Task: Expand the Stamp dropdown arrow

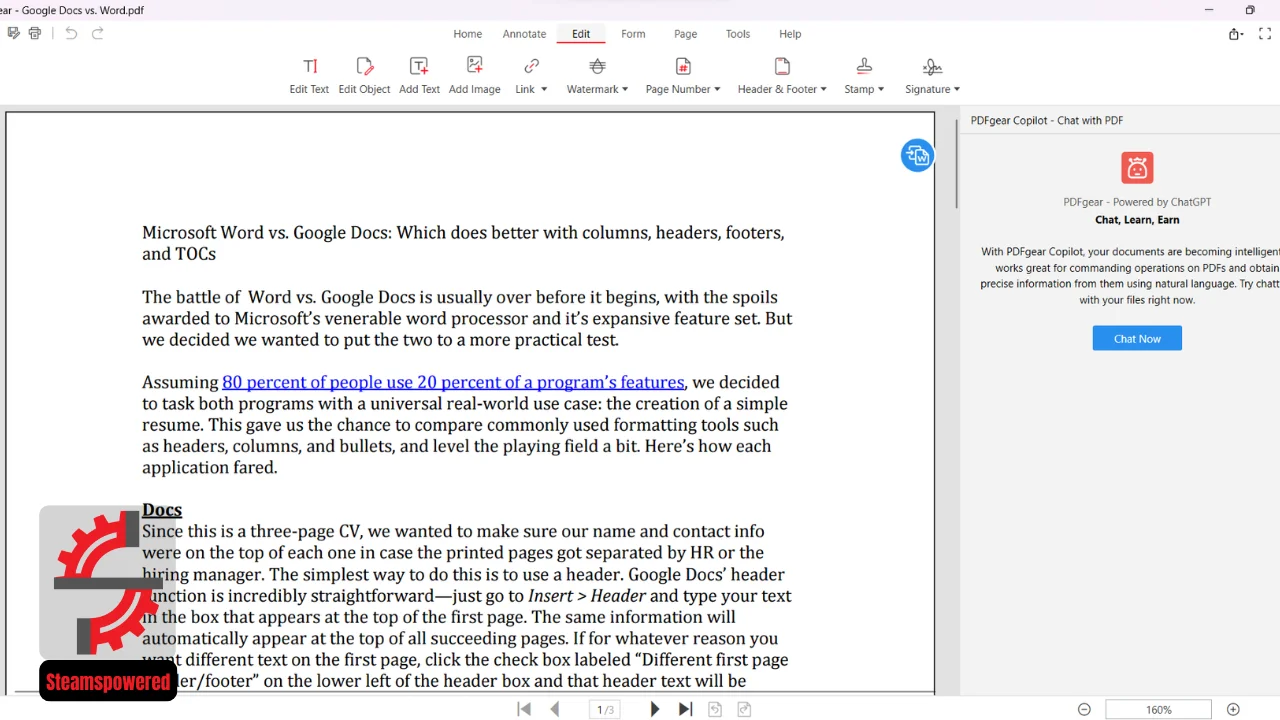Action: [880, 89]
